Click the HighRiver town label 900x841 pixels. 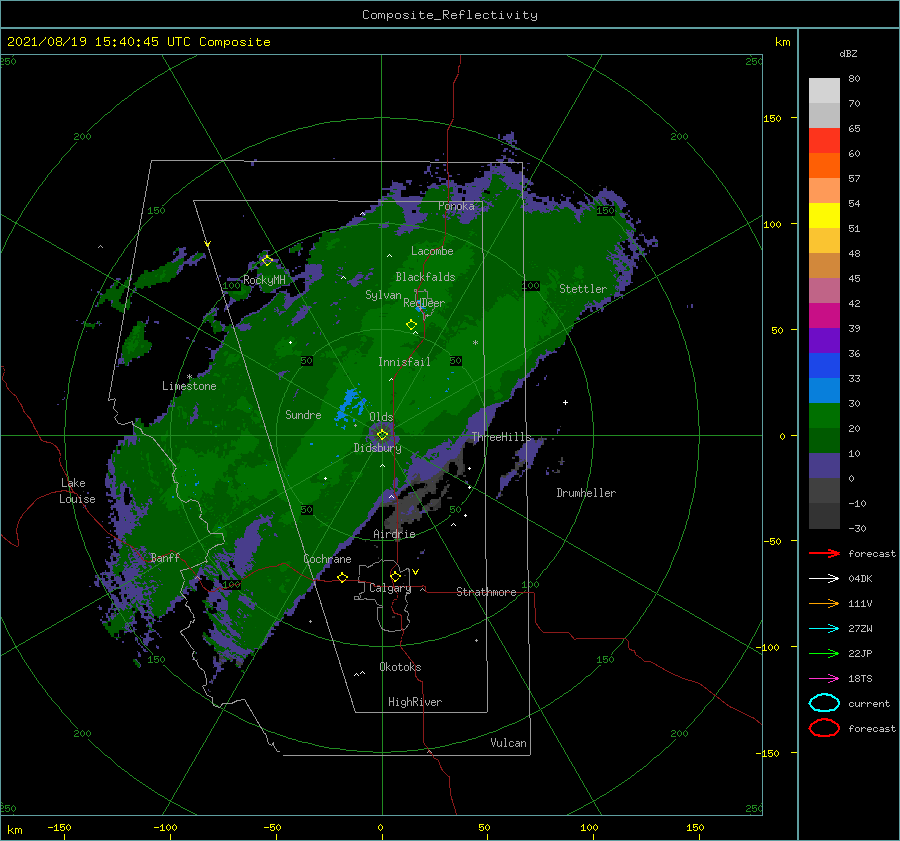coord(415,702)
